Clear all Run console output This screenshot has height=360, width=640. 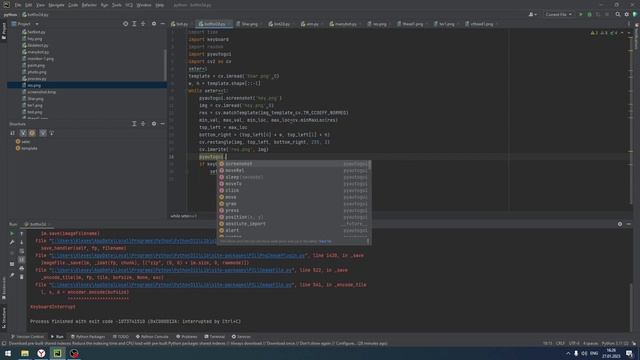[x=22, y=277]
